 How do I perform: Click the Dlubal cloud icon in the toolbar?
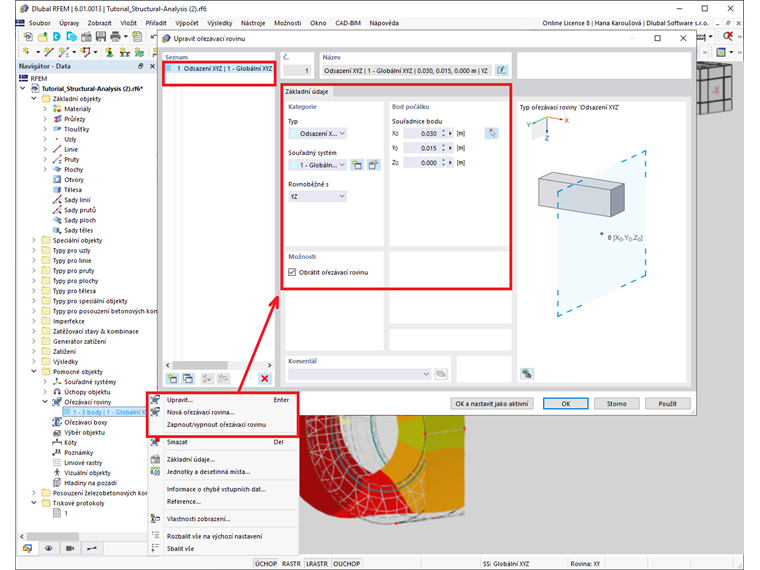click(57, 36)
